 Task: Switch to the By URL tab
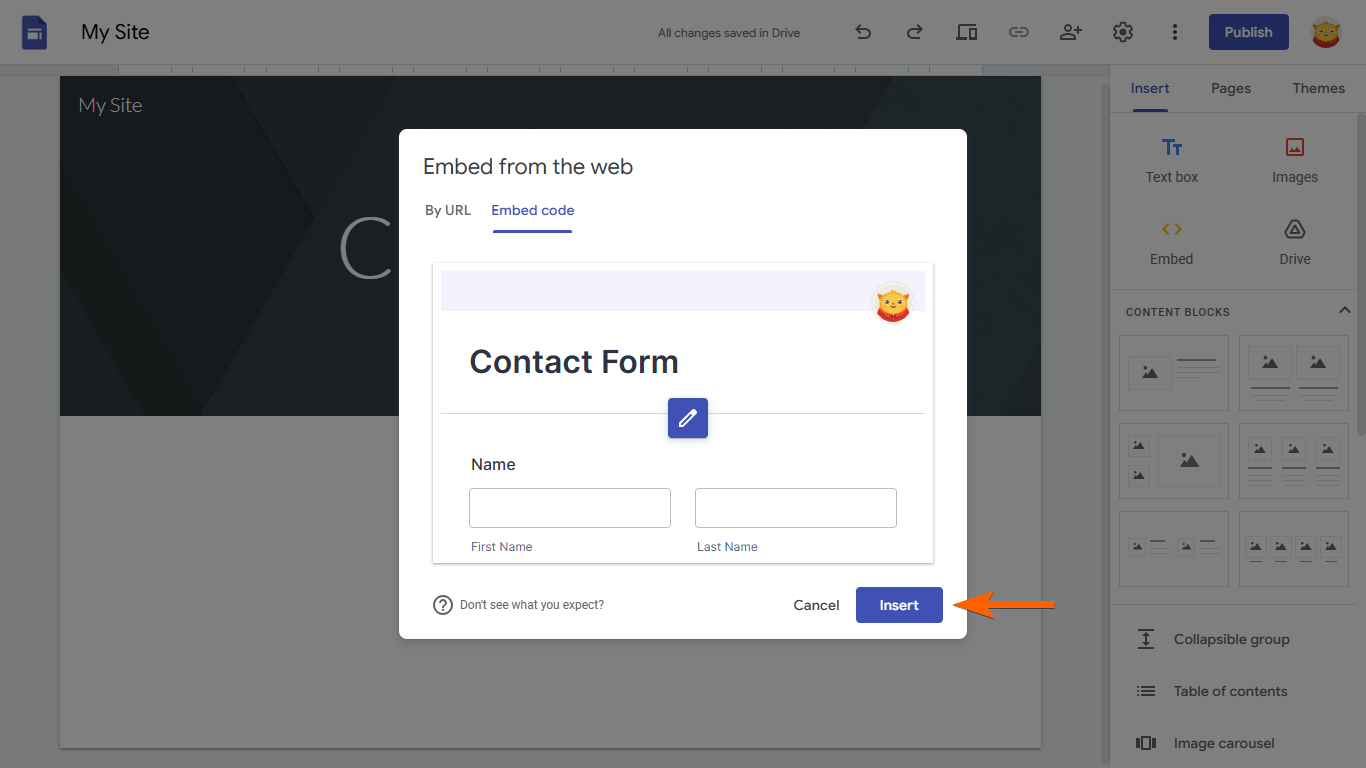point(448,210)
